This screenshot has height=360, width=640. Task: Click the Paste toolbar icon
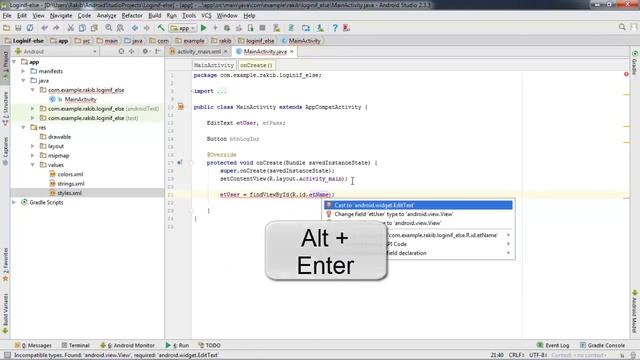[x=94, y=28]
